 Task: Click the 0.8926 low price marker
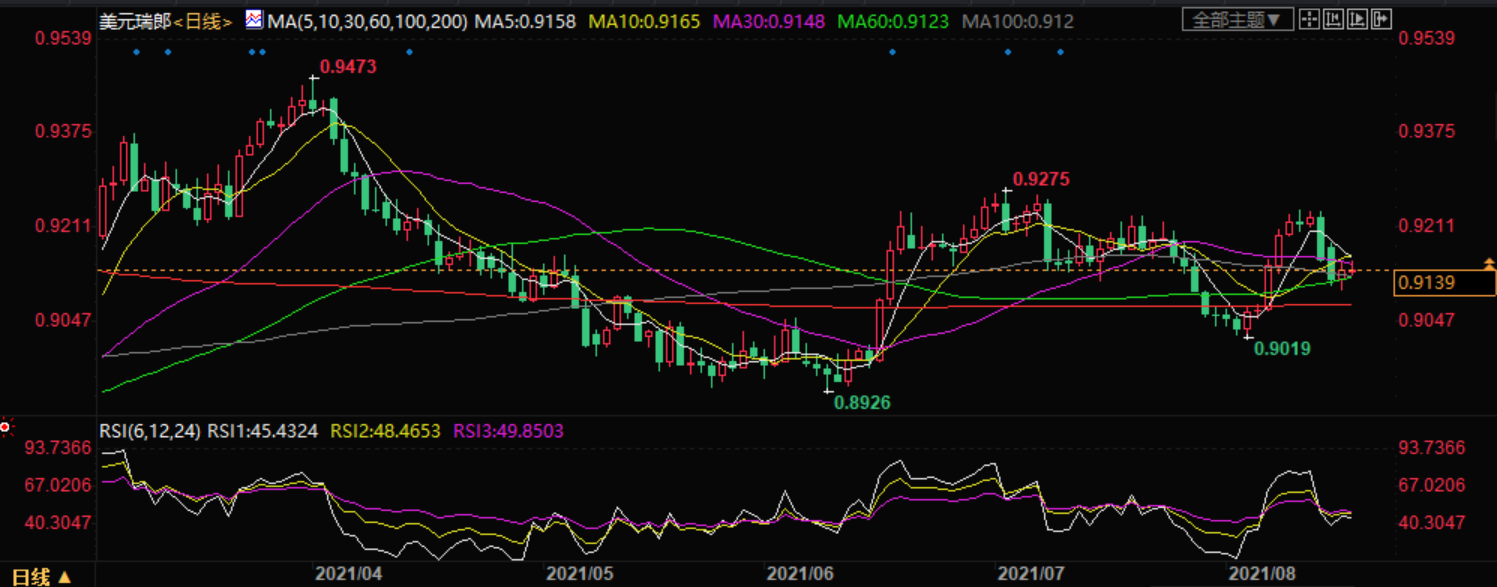[x=860, y=401]
